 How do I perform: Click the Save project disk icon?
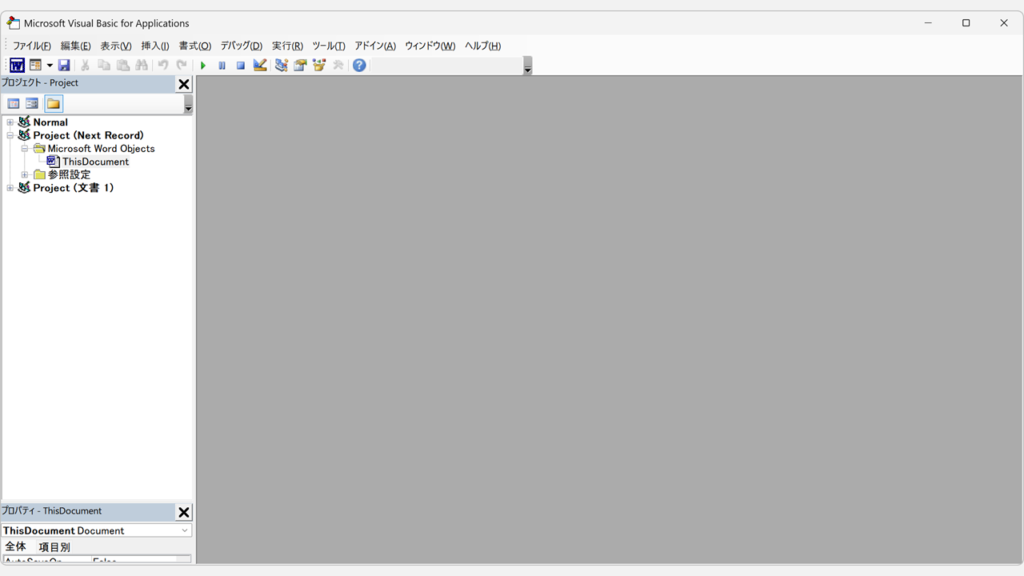point(64,65)
